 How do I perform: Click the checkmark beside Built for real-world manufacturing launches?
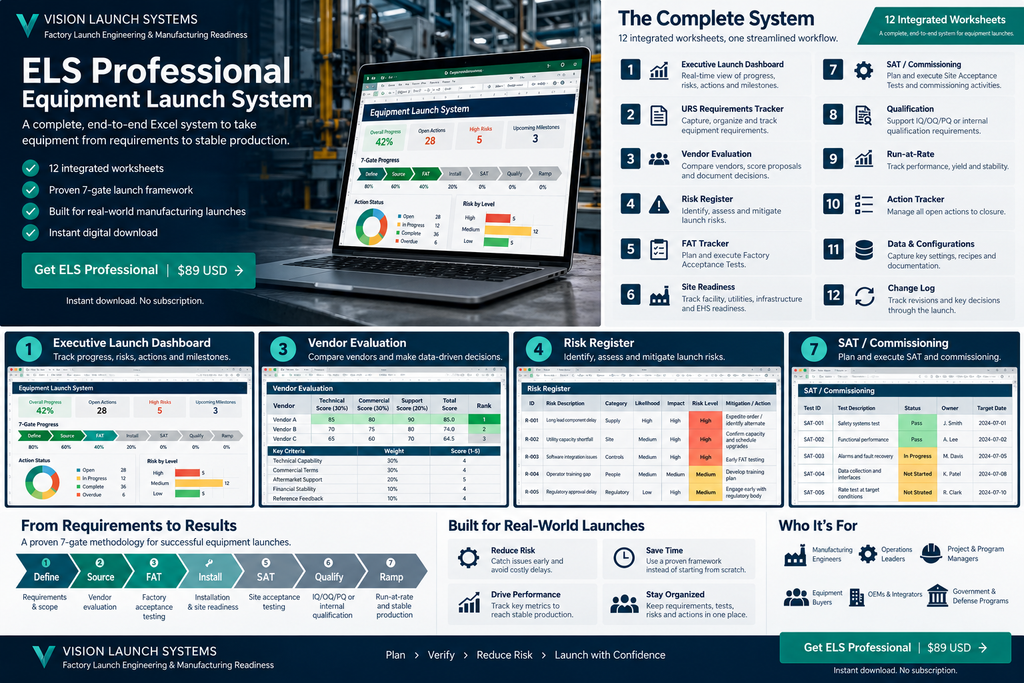pos(31,212)
